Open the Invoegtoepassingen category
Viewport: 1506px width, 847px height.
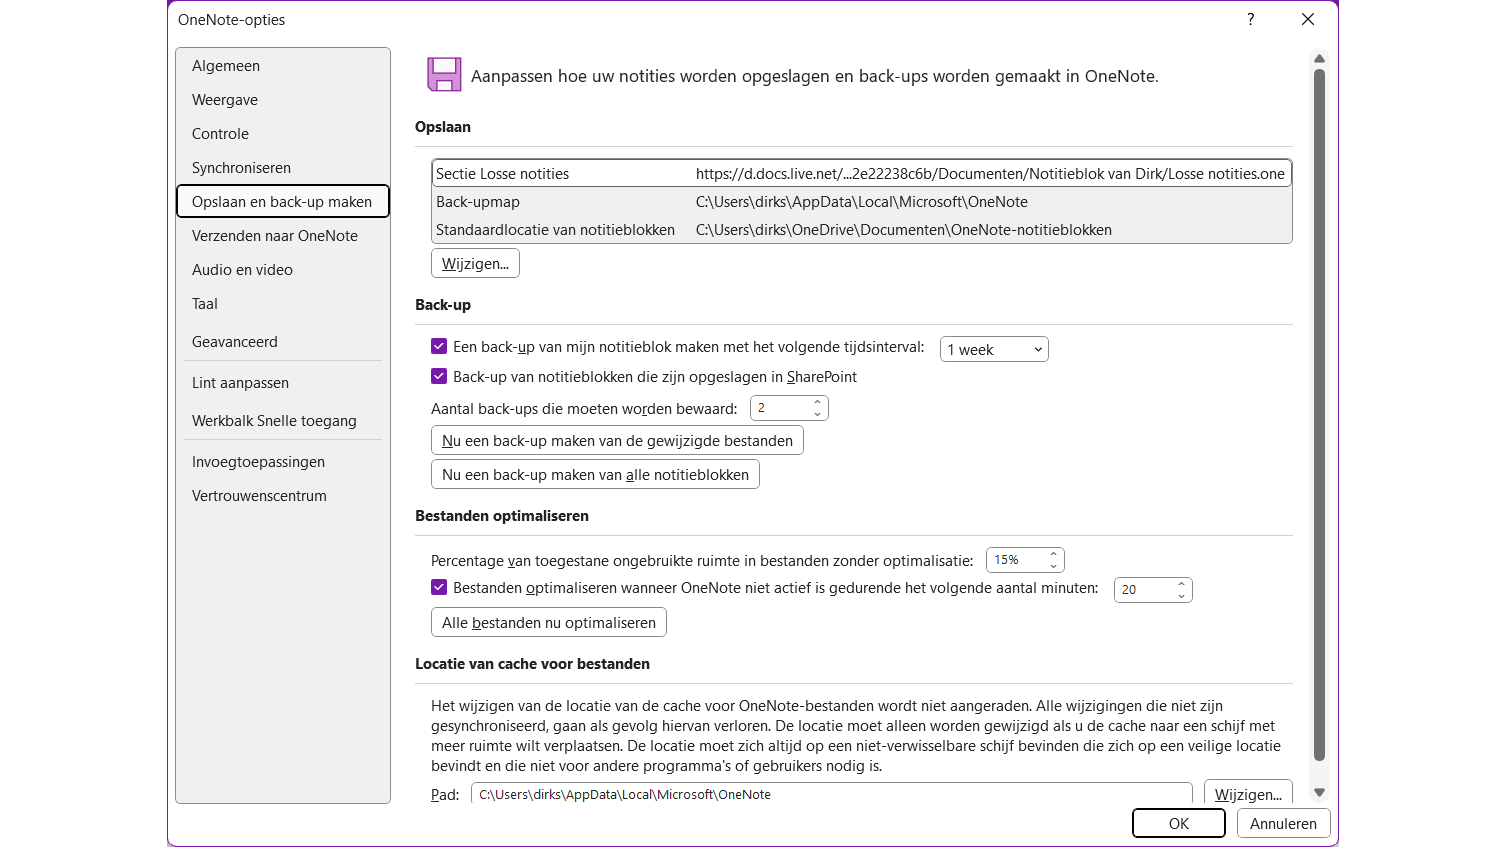coord(283,462)
